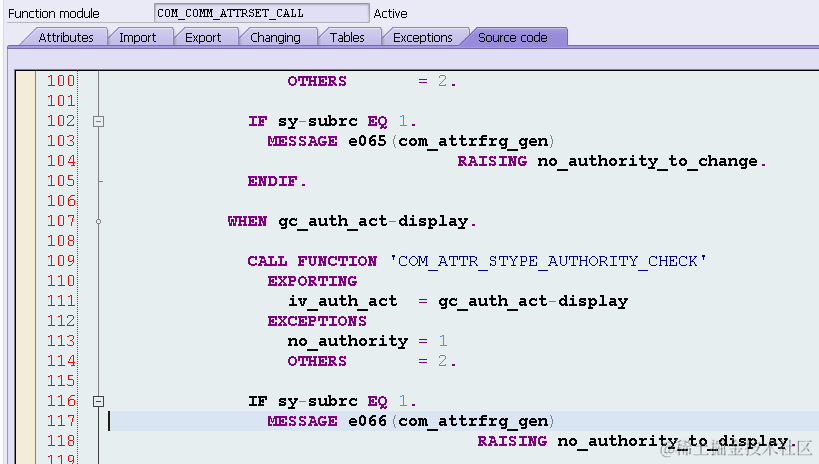Click line number 113

(61, 341)
